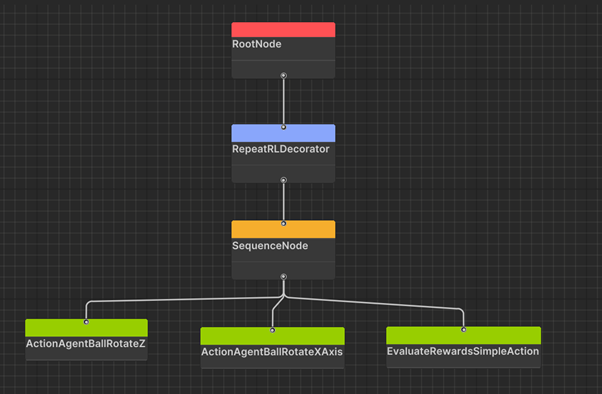Viewport: 602px width, 394px height.
Task: Click the RepeatRLDecorator input port
Action: pyautogui.click(x=283, y=127)
